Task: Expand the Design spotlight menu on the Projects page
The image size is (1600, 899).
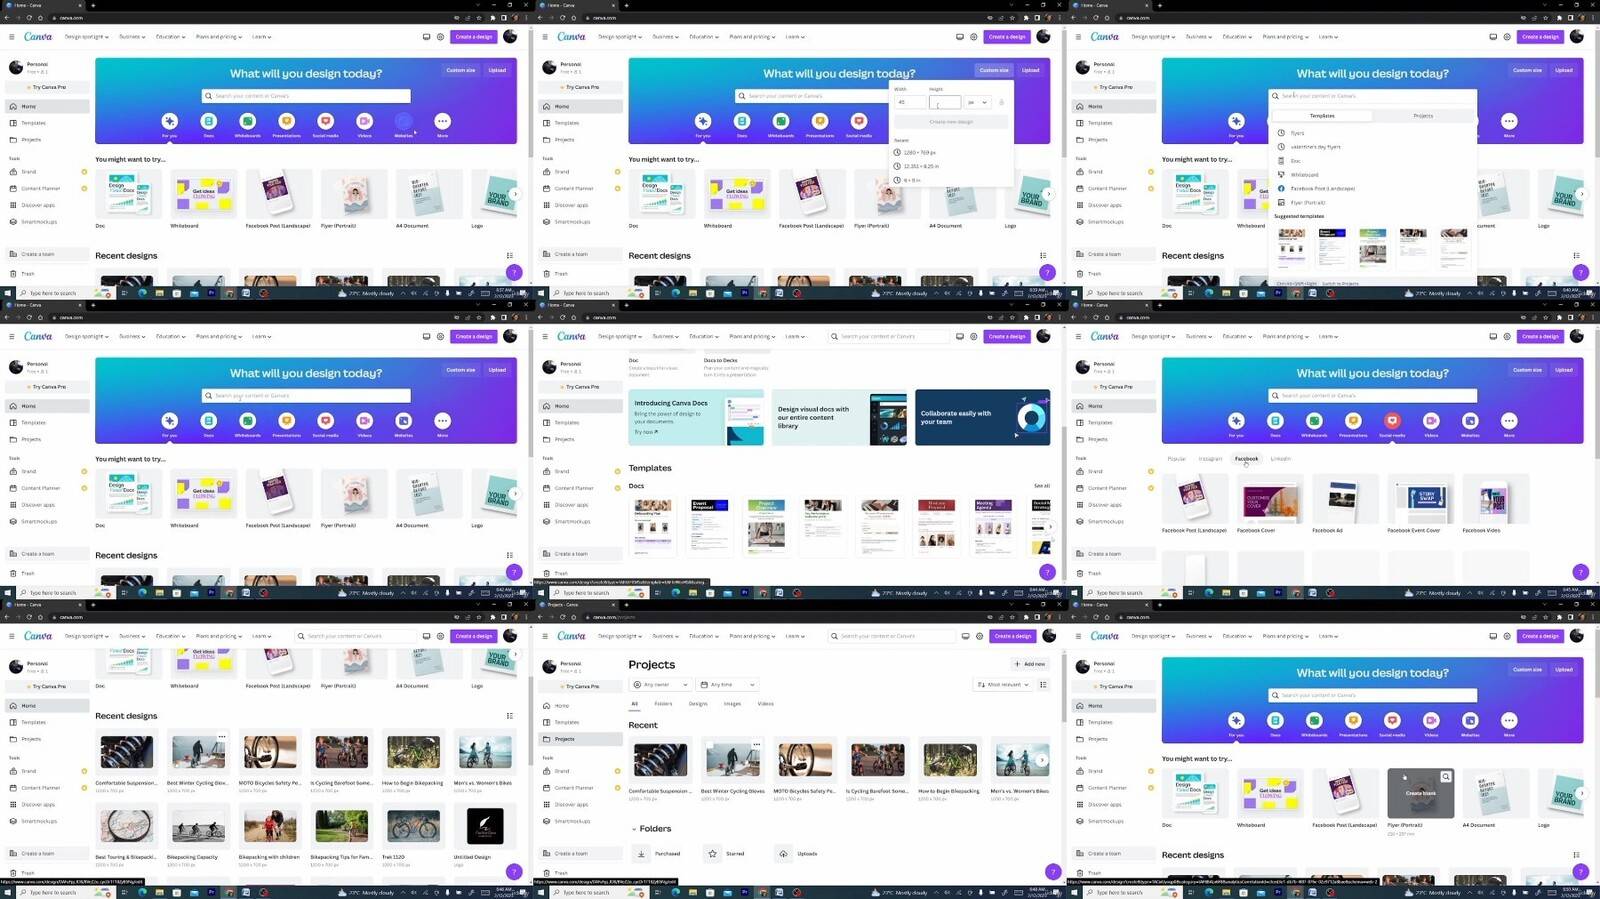Action: pos(620,636)
